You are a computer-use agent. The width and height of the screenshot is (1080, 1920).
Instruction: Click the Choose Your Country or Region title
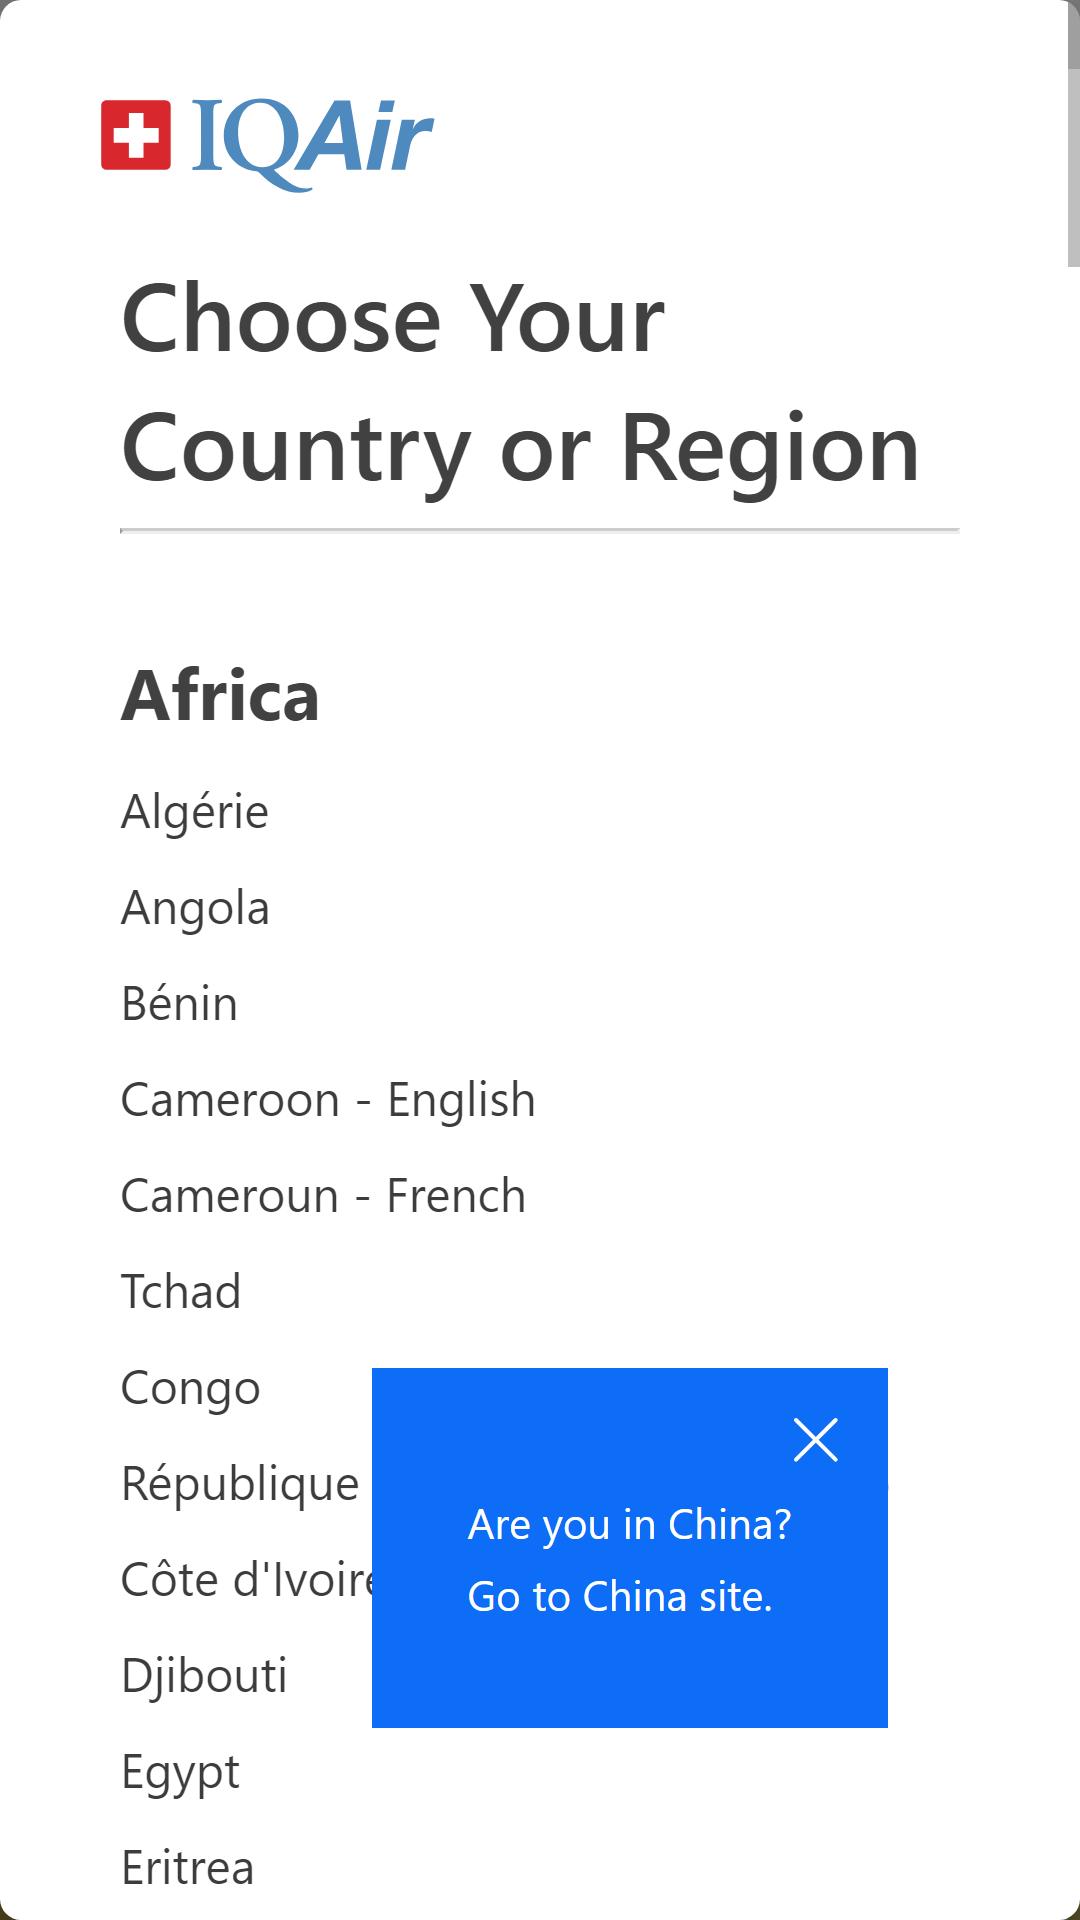[520, 384]
